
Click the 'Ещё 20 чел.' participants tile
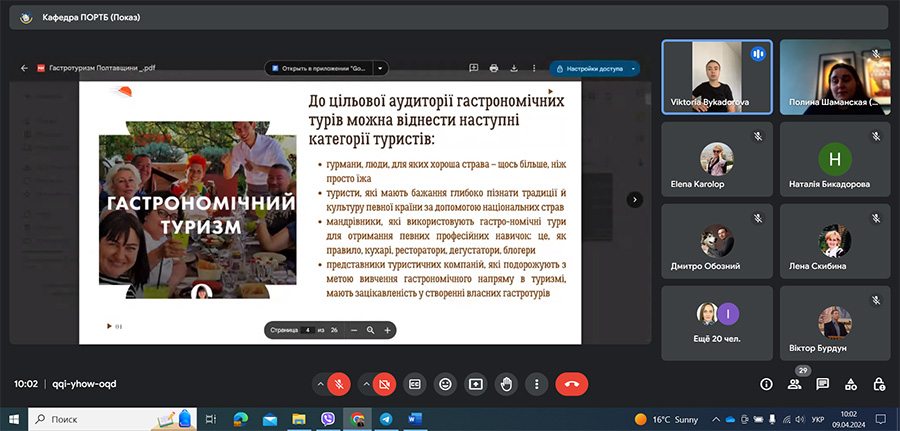coord(716,322)
